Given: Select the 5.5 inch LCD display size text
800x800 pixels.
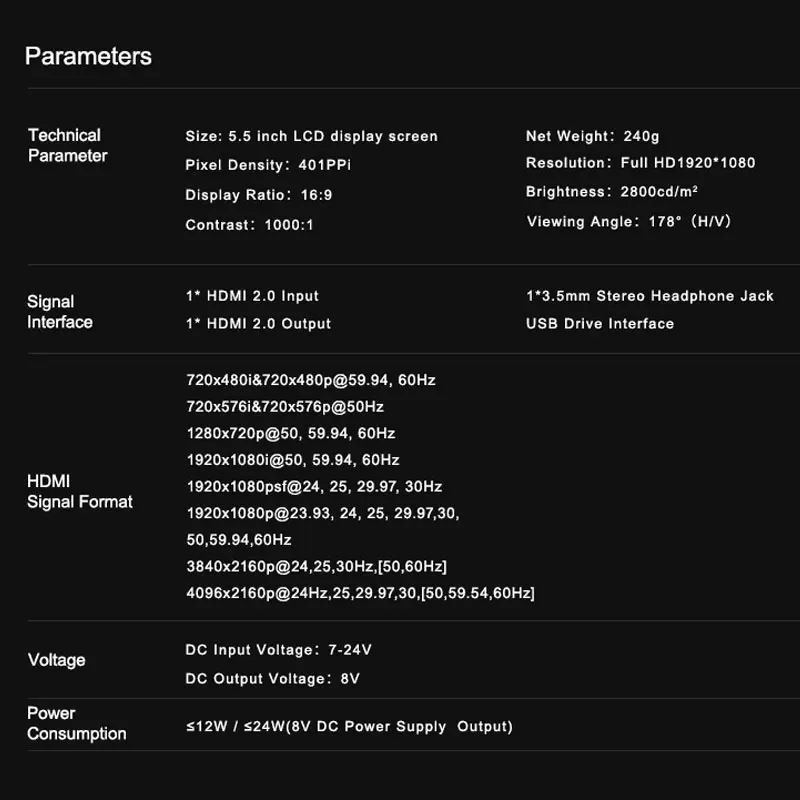Looking at the screenshot, I should tap(311, 136).
